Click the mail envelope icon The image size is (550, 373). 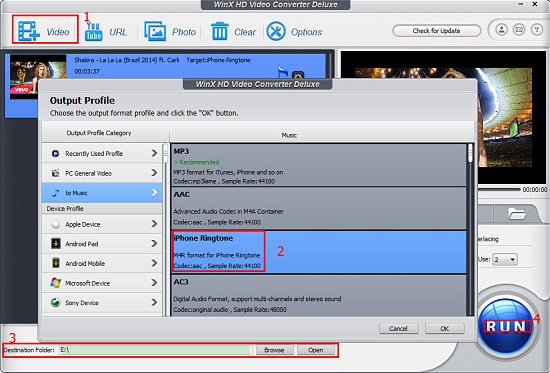click(519, 29)
